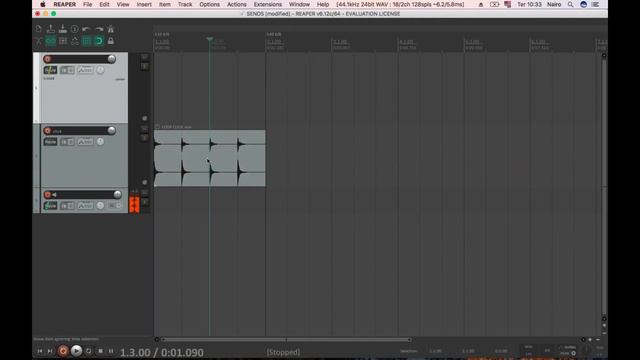Image resolution: width=640 pixels, height=360 pixels.
Task: Go to project start in transport
Action: tap(40, 351)
